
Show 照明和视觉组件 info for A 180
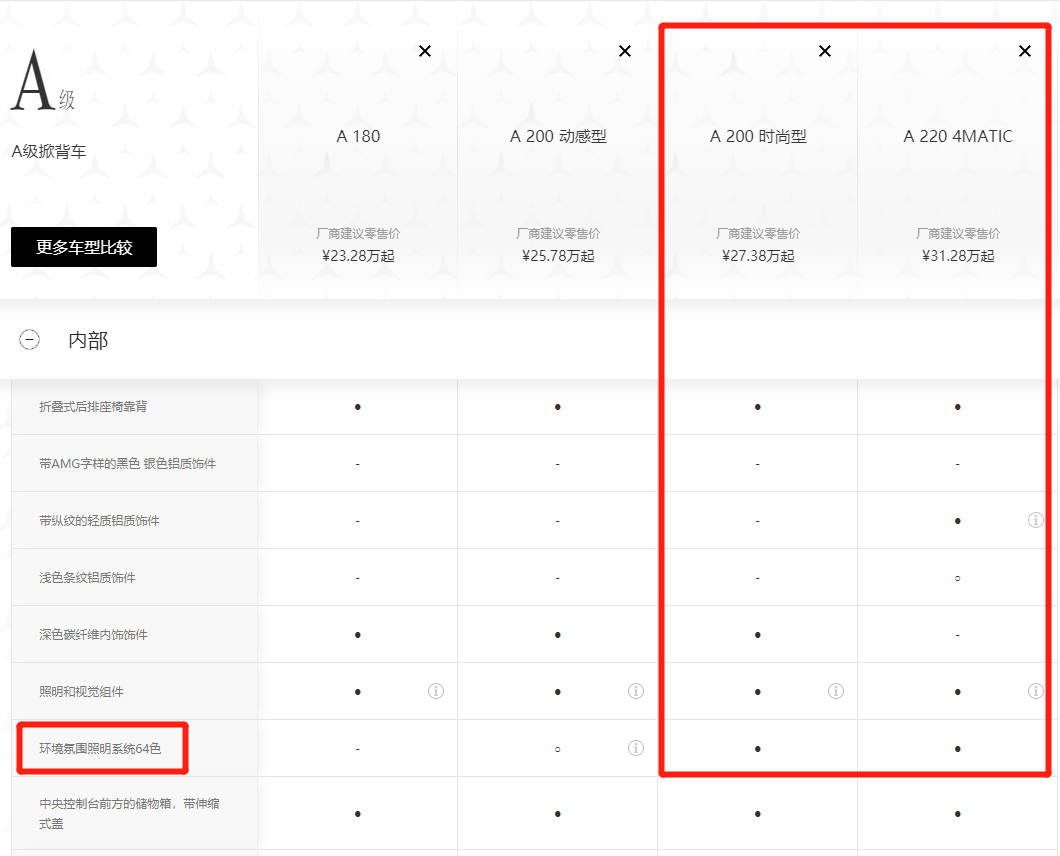[x=436, y=691]
